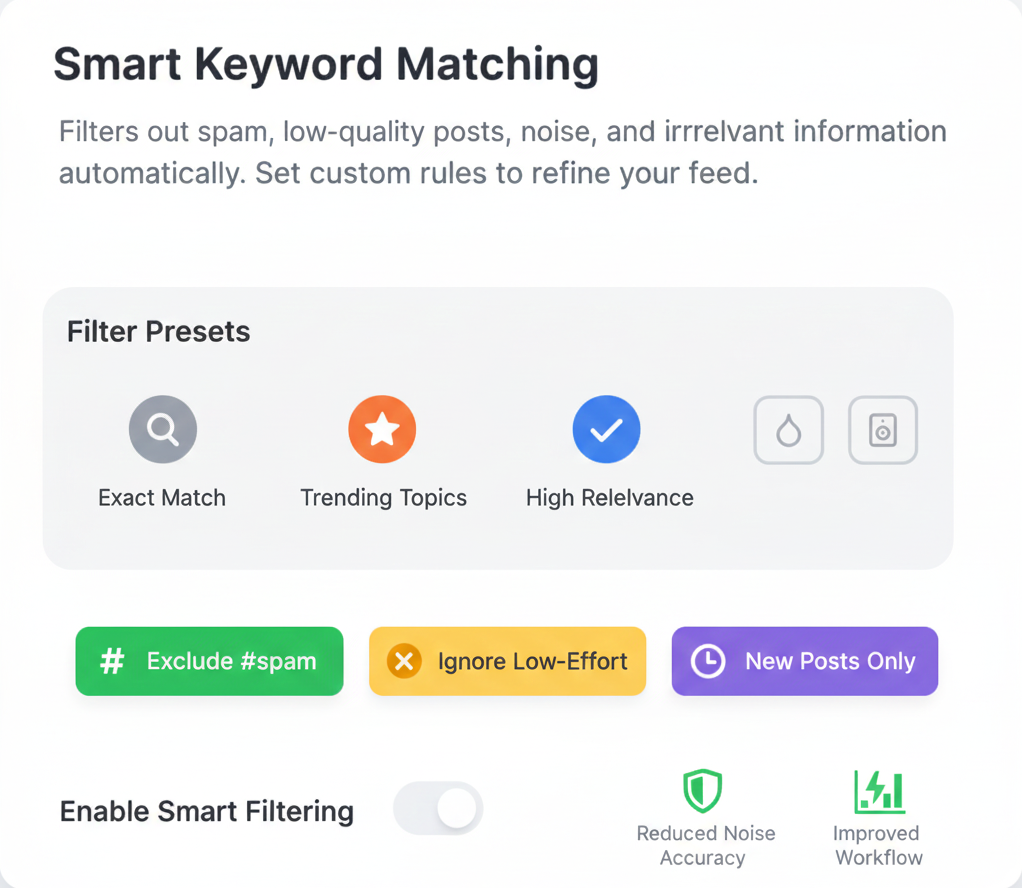The image size is (1022, 888).
Task: Click the Improved Workflow chart icon
Action: (876, 791)
